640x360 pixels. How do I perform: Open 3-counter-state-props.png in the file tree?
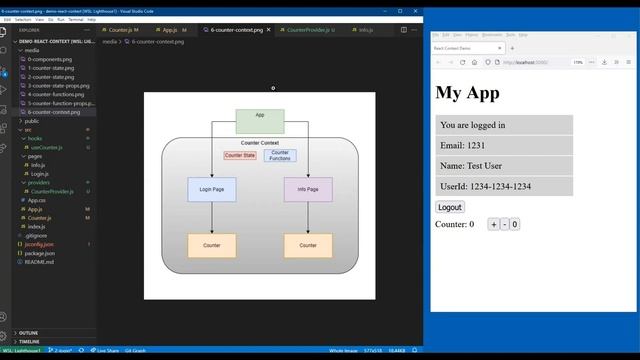[x=58, y=86]
